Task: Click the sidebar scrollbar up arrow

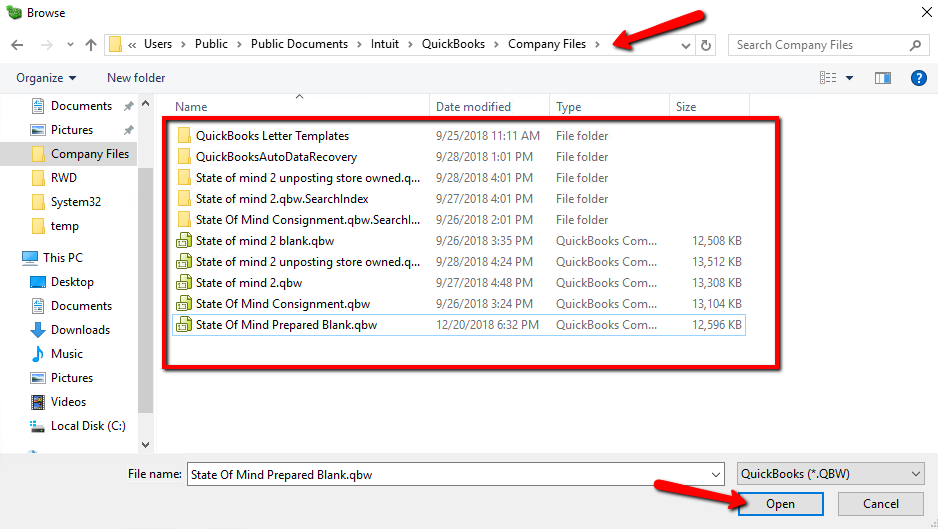Action: coord(145,104)
